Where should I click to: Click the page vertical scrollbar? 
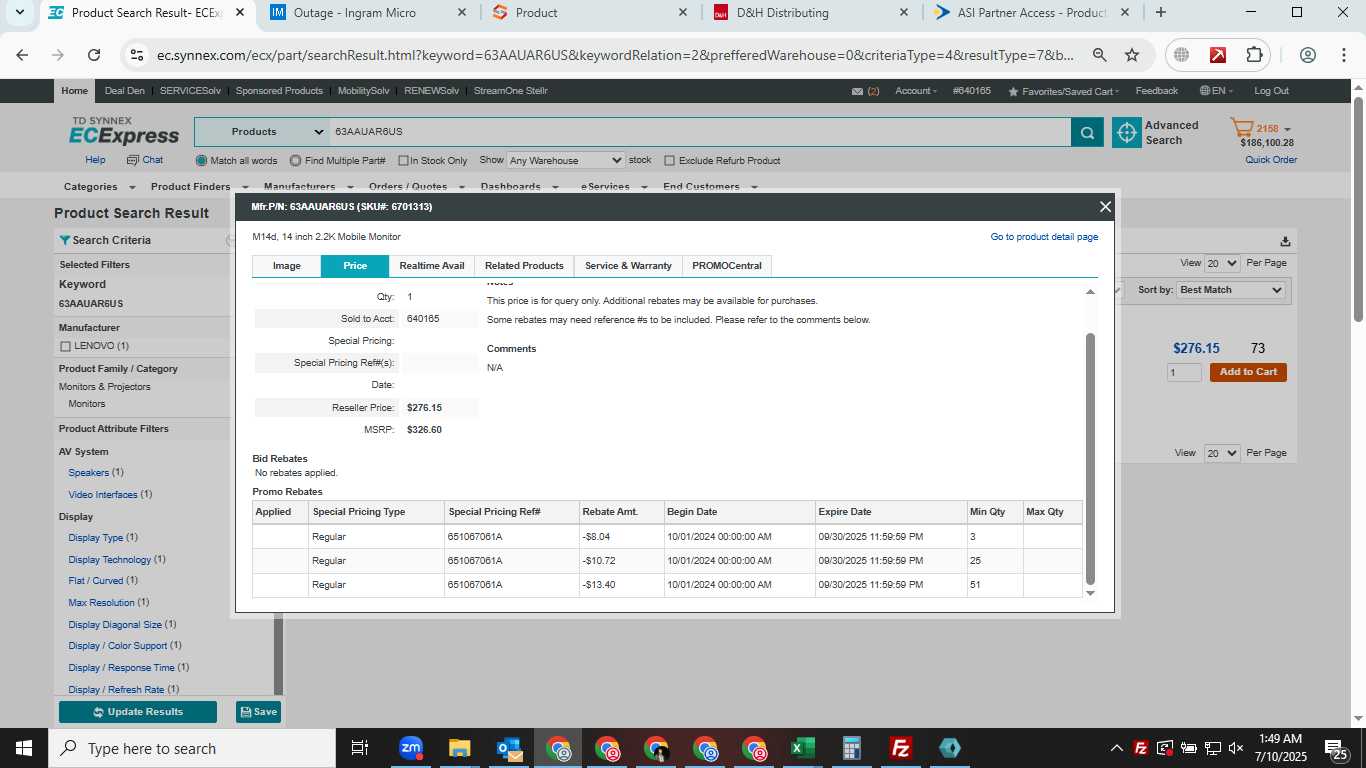tap(1358, 209)
